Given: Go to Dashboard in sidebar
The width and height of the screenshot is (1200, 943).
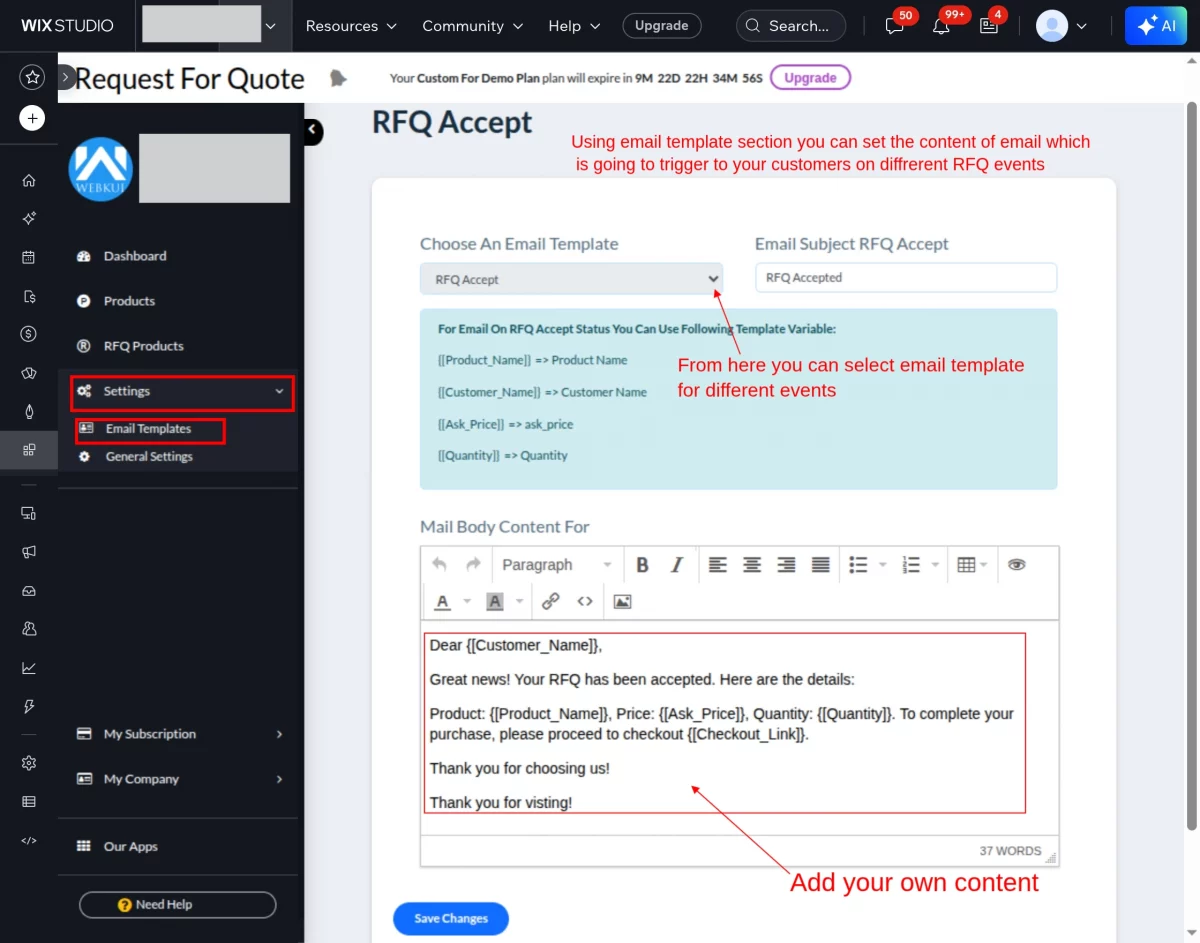Looking at the screenshot, I should click(x=135, y=256).
